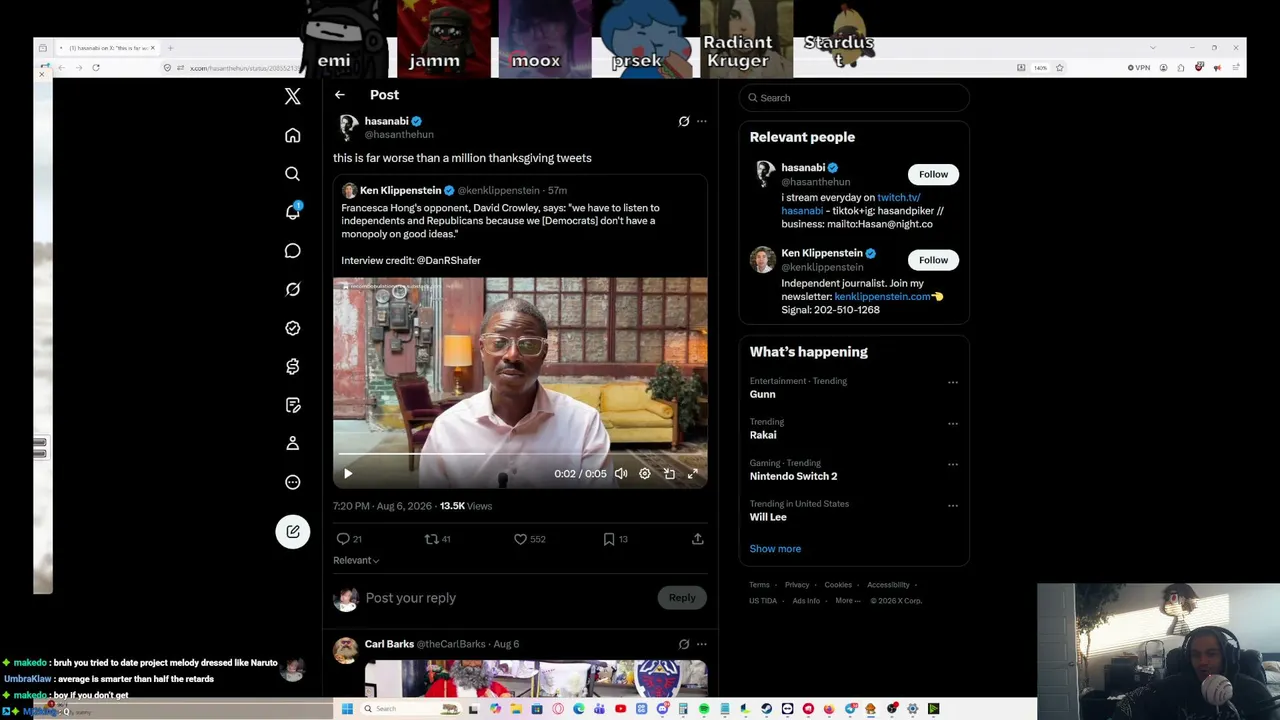Repost the hasanabi post
1280x720 pixels.
click(432, 539)
